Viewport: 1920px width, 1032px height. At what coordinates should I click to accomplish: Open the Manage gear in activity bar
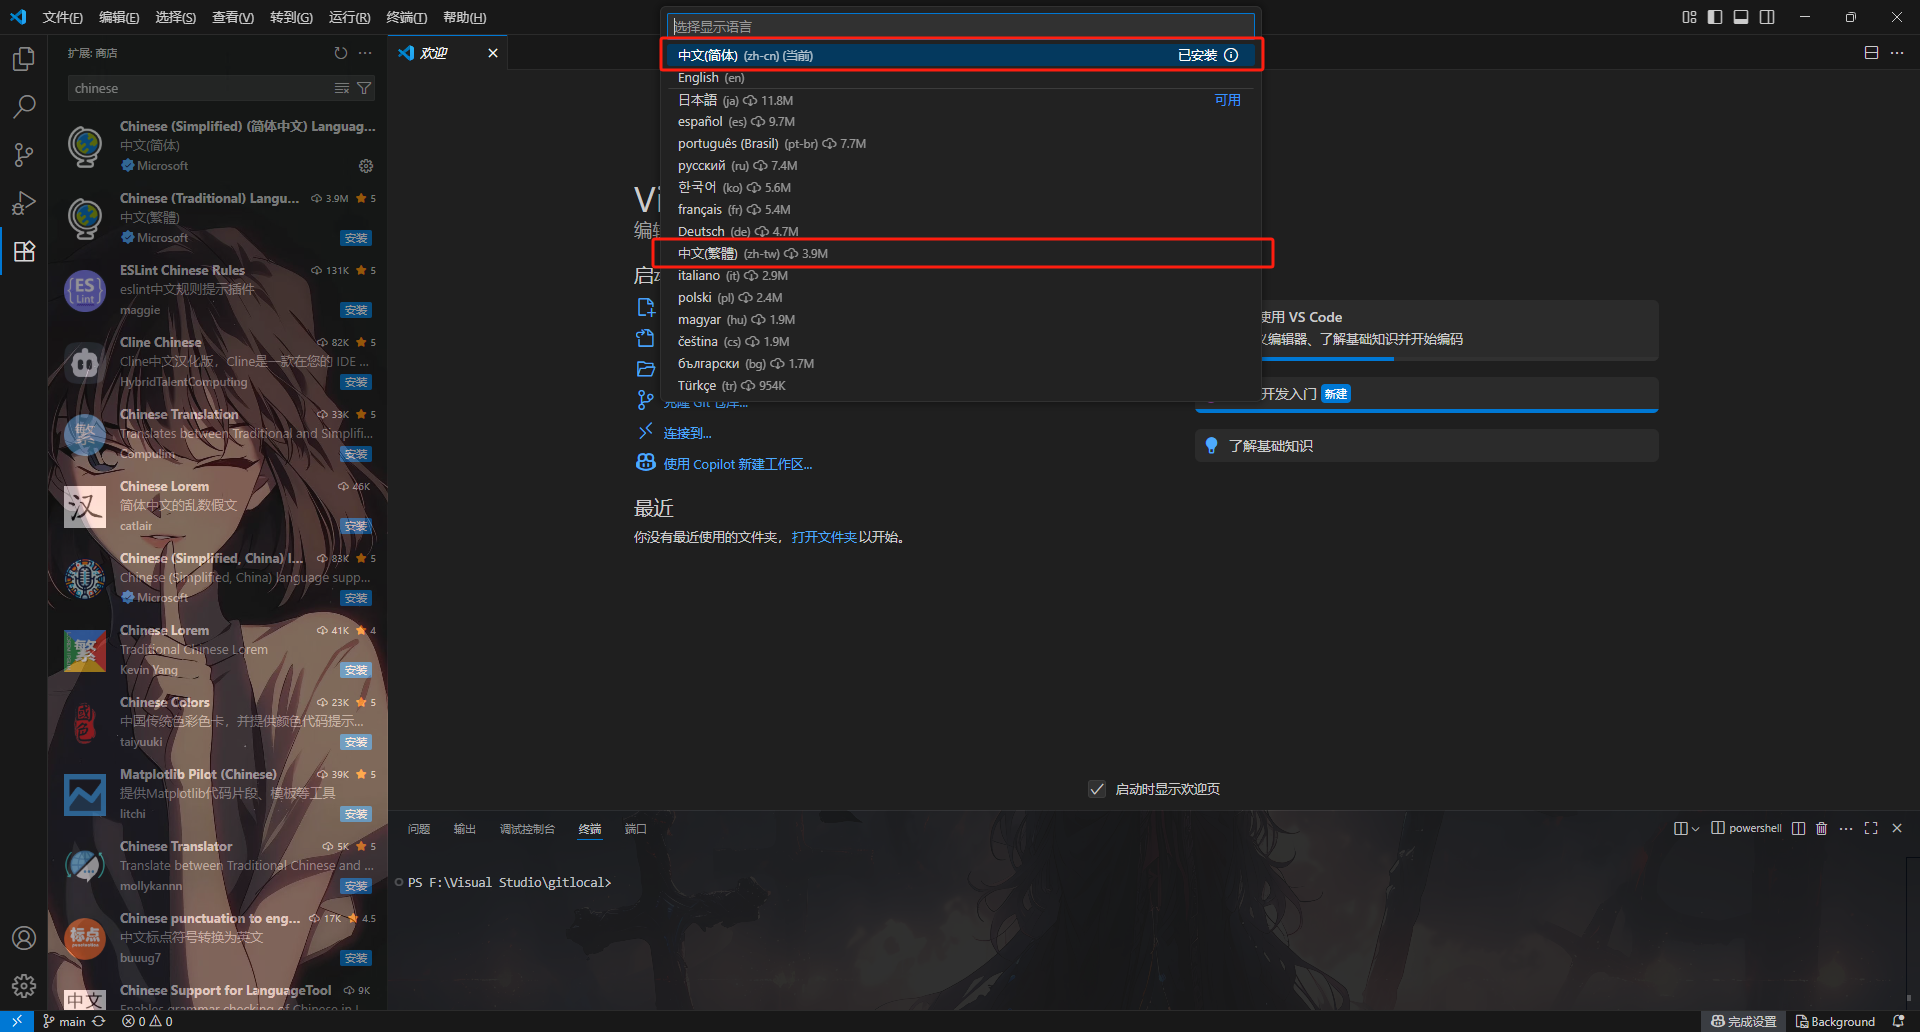[24, 986]
